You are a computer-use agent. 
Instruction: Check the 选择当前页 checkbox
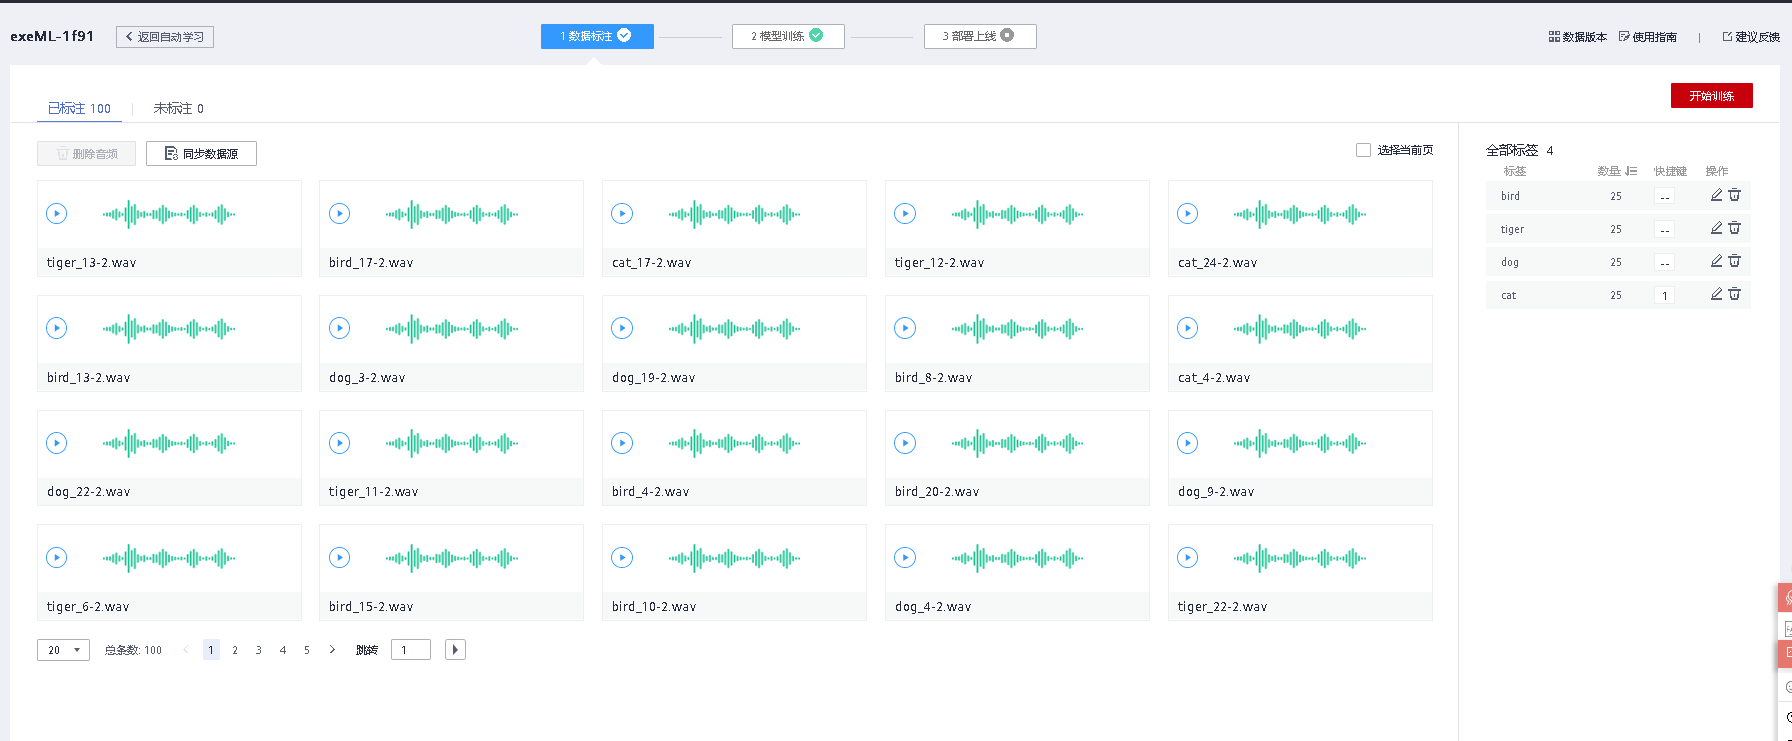click(x=1363, y=150)
